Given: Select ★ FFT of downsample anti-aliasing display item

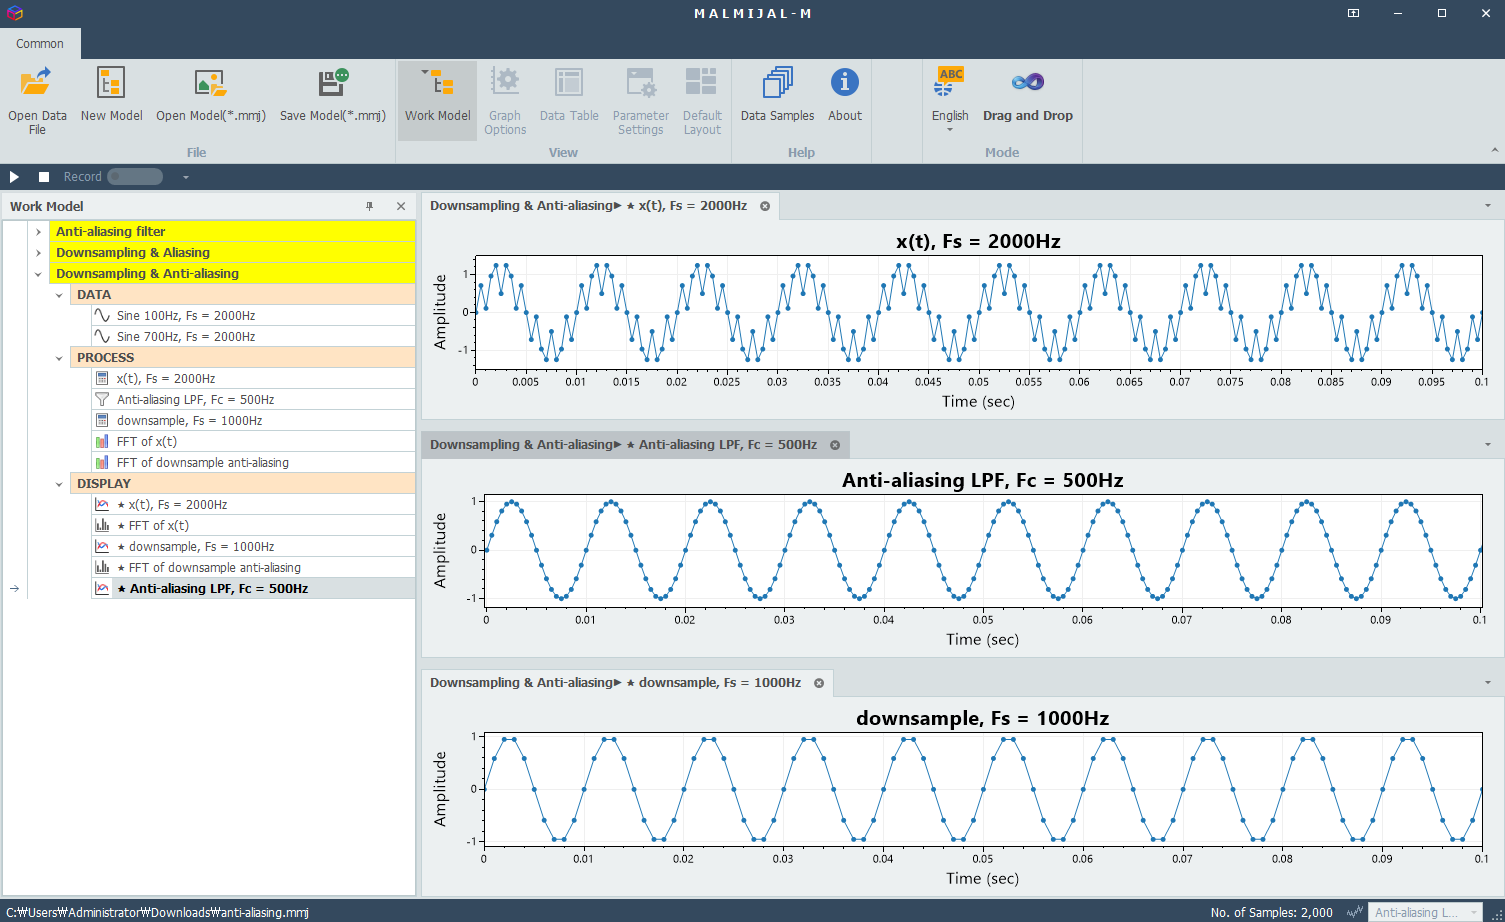Looking at the screenshot, I should click(x=253, y=567).
